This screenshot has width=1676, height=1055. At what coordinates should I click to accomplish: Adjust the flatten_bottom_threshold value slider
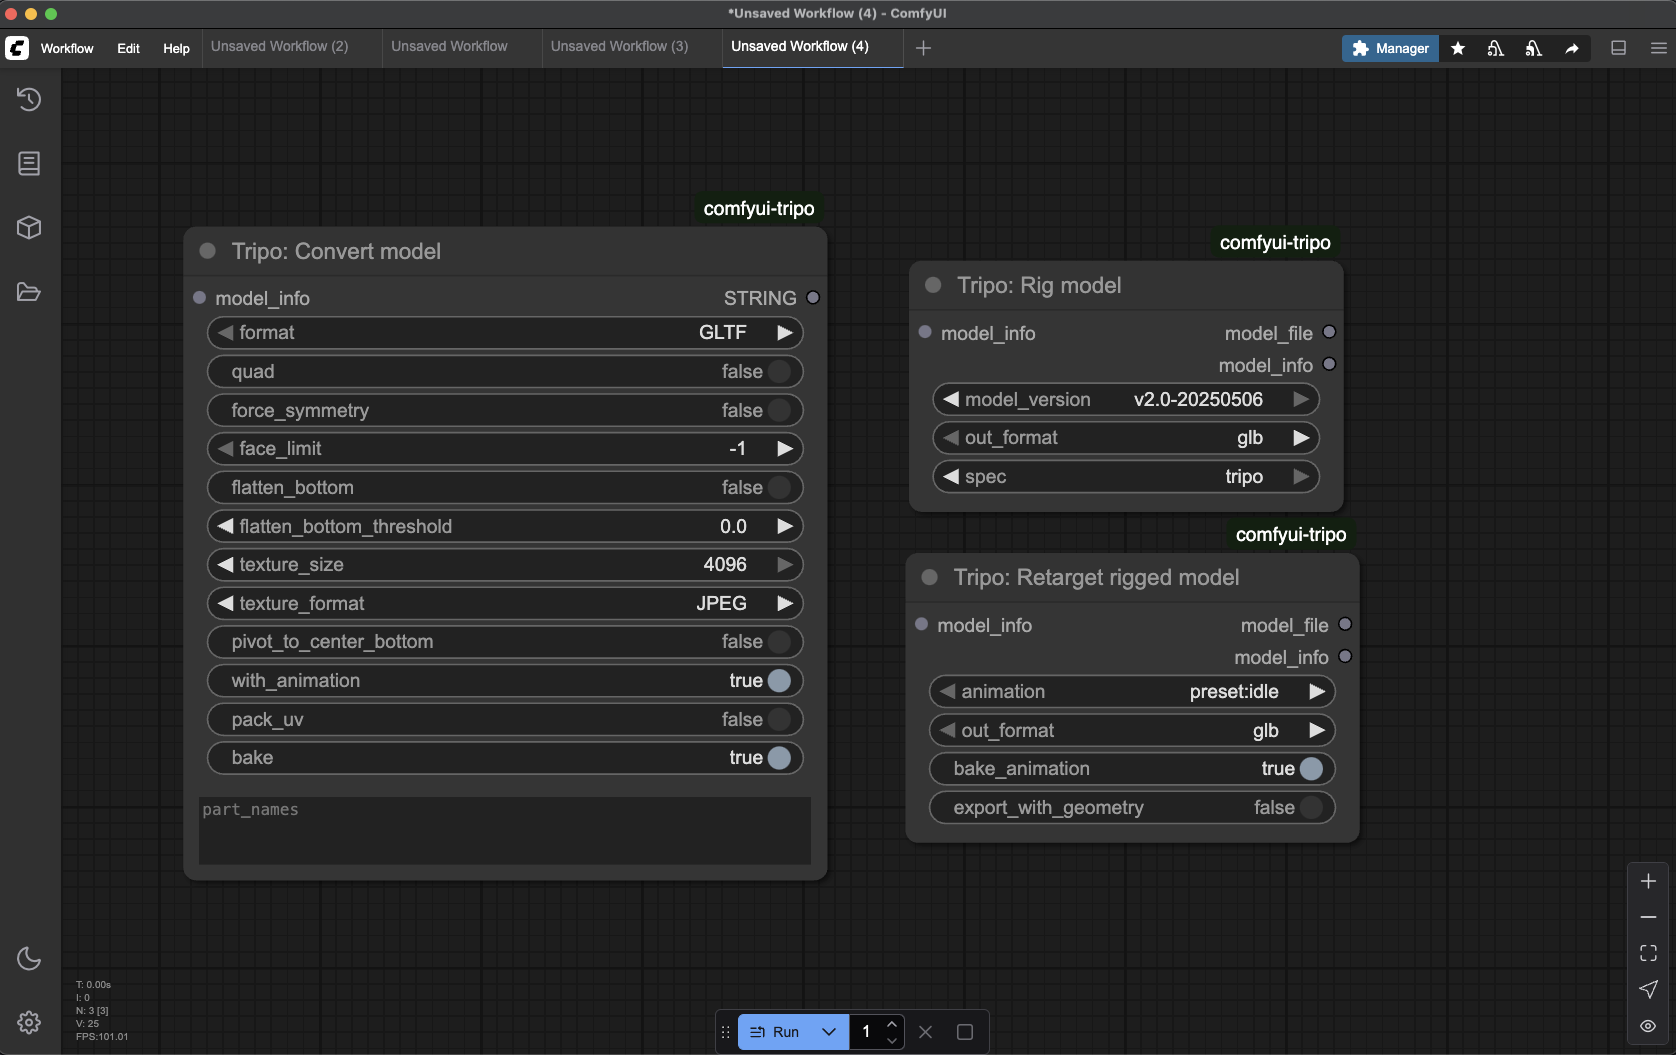[x=505, y=526]
